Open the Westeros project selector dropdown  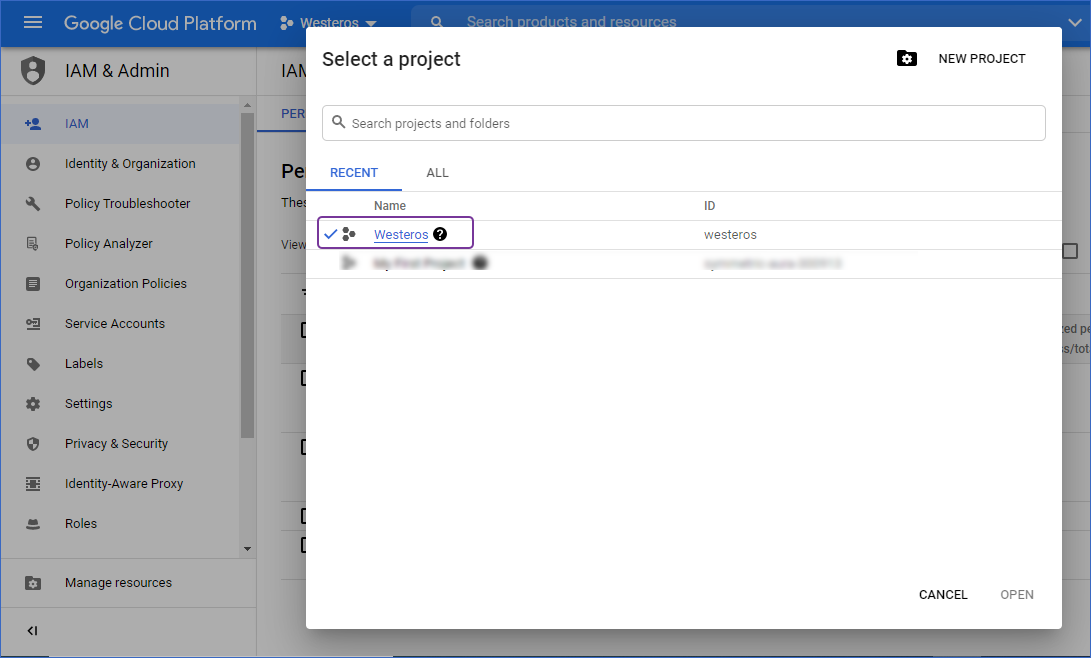(328, 23)
